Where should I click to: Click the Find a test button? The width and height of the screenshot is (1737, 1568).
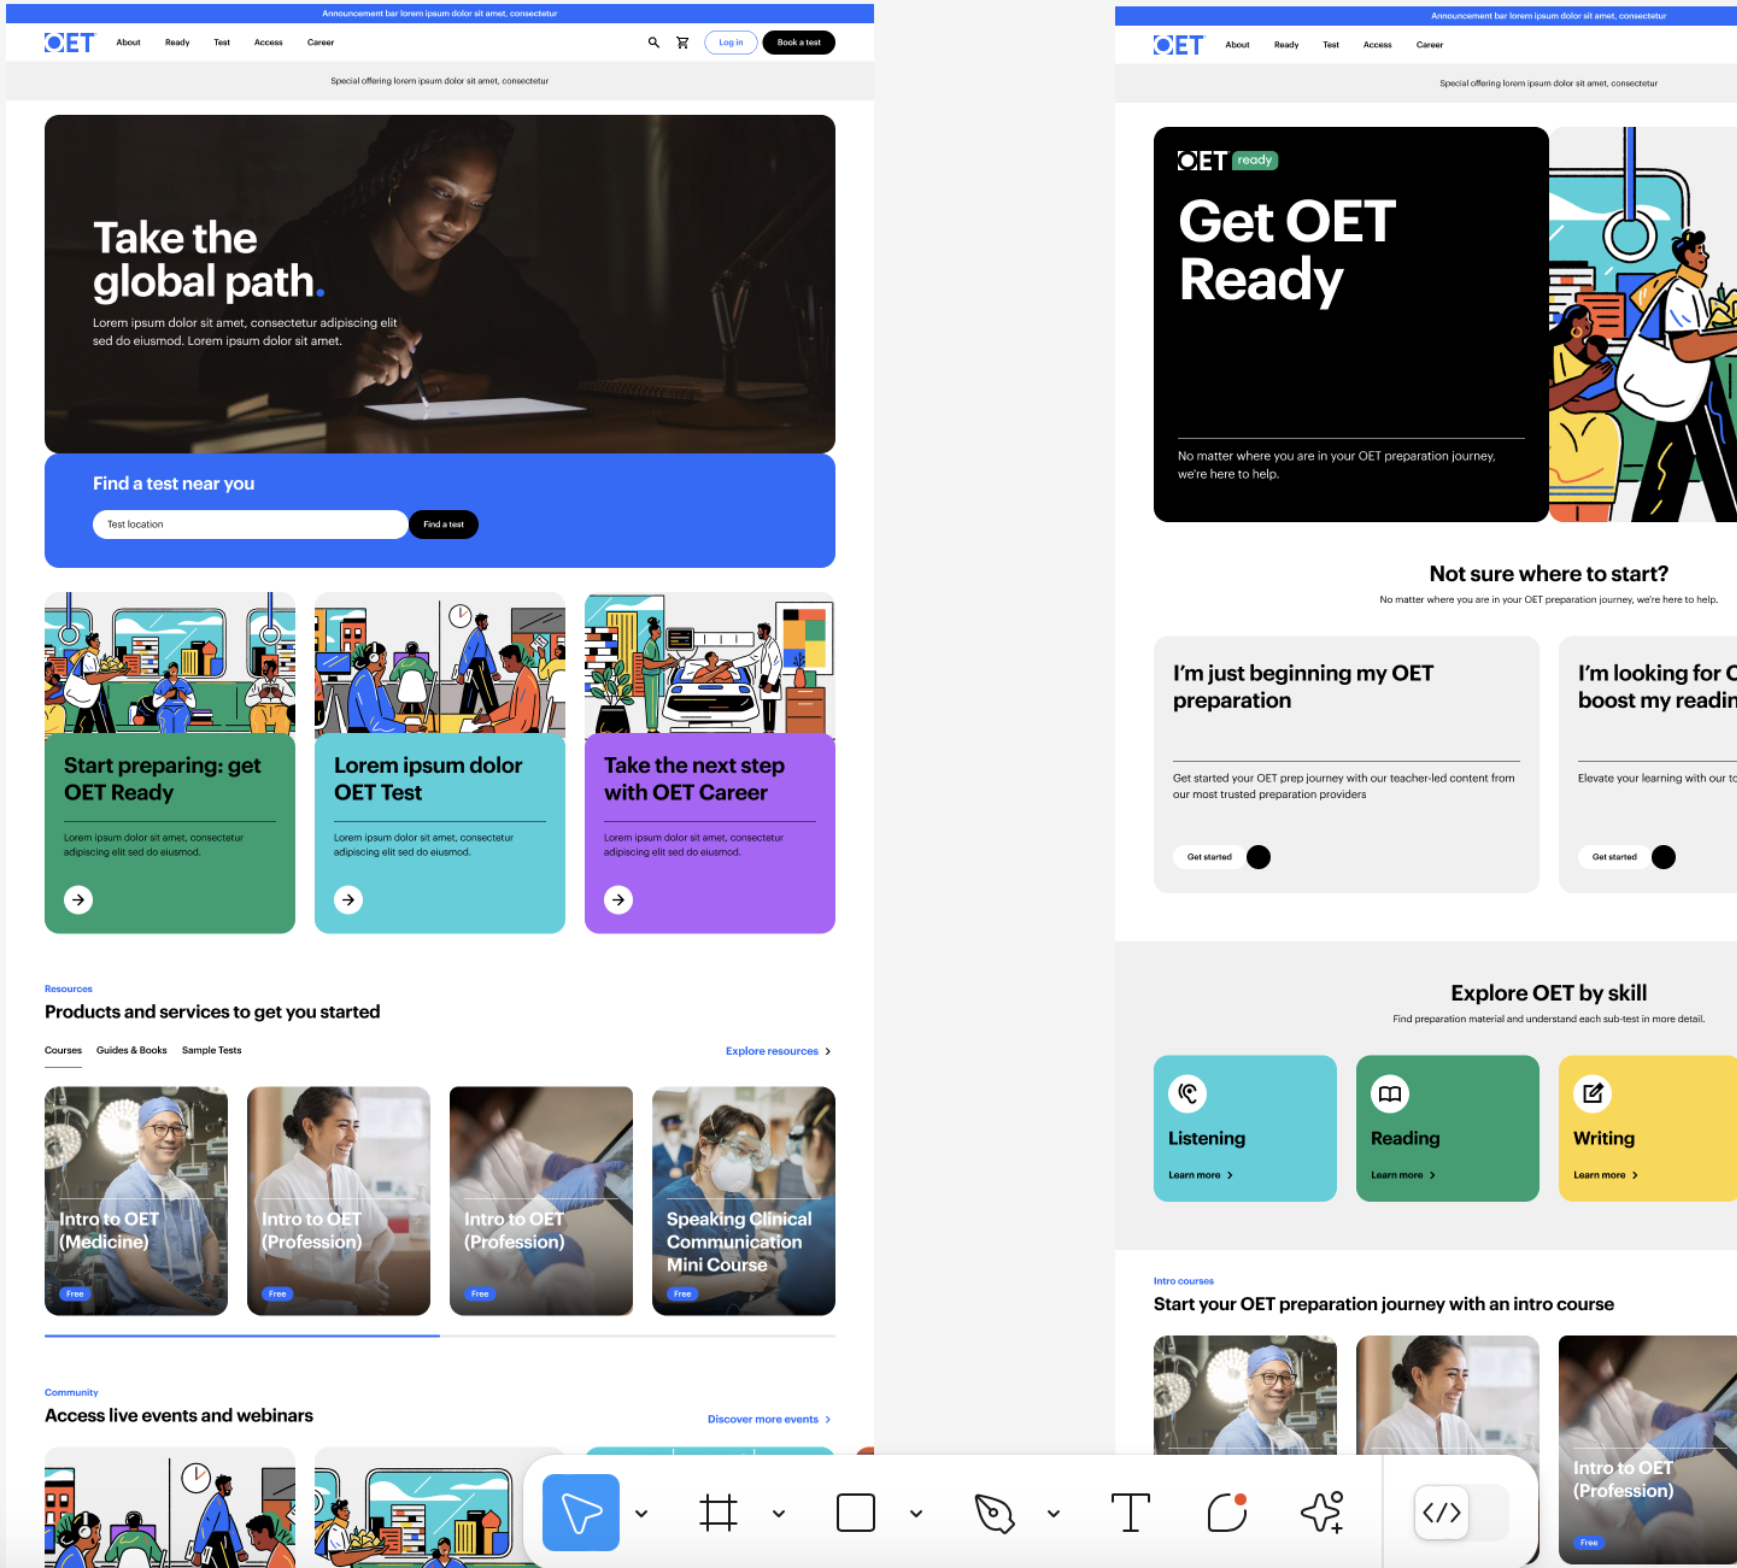[x=443, y=524]
